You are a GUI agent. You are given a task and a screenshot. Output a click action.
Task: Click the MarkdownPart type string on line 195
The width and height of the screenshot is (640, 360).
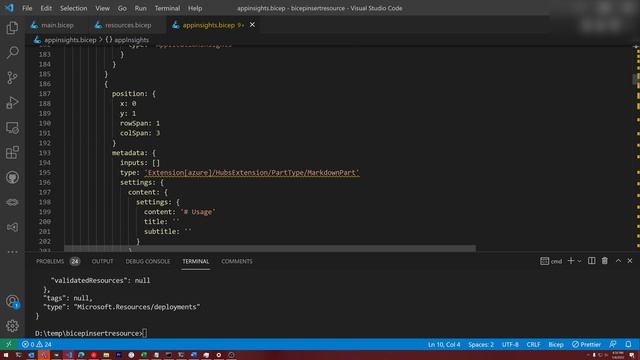coord(252,173)
